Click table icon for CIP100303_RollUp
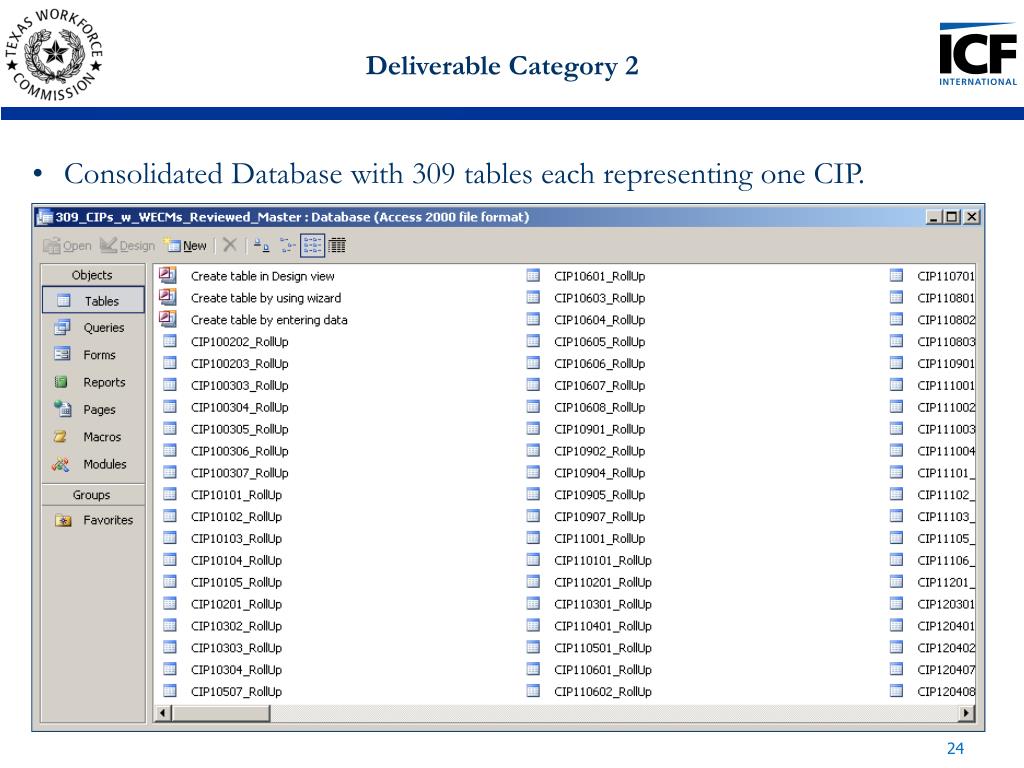This screenshot has height=768, width=1024. click(170, 385)
